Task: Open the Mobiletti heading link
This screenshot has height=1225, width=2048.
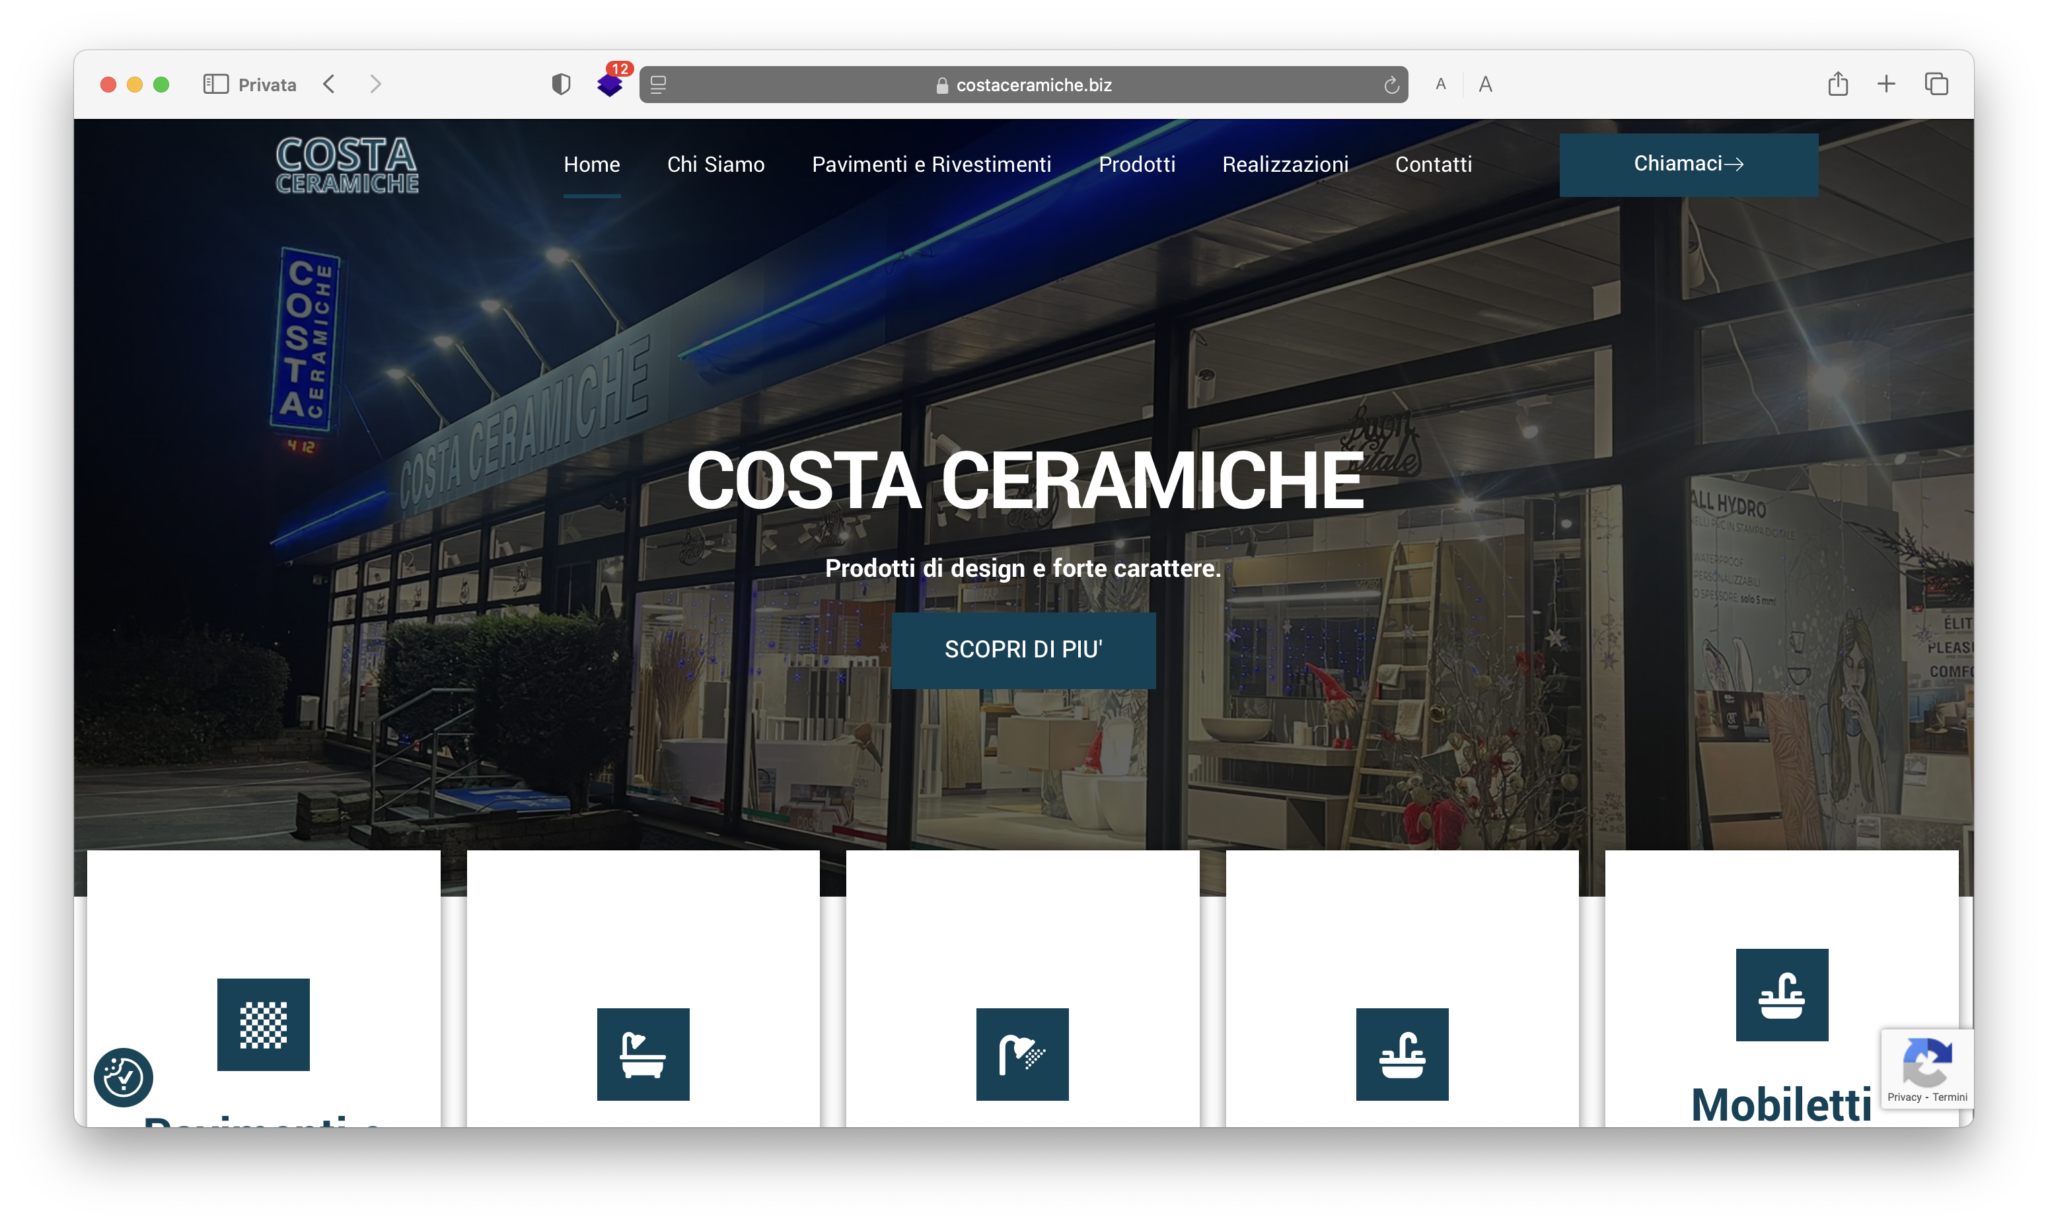Action: (x=1782, y=1105)
